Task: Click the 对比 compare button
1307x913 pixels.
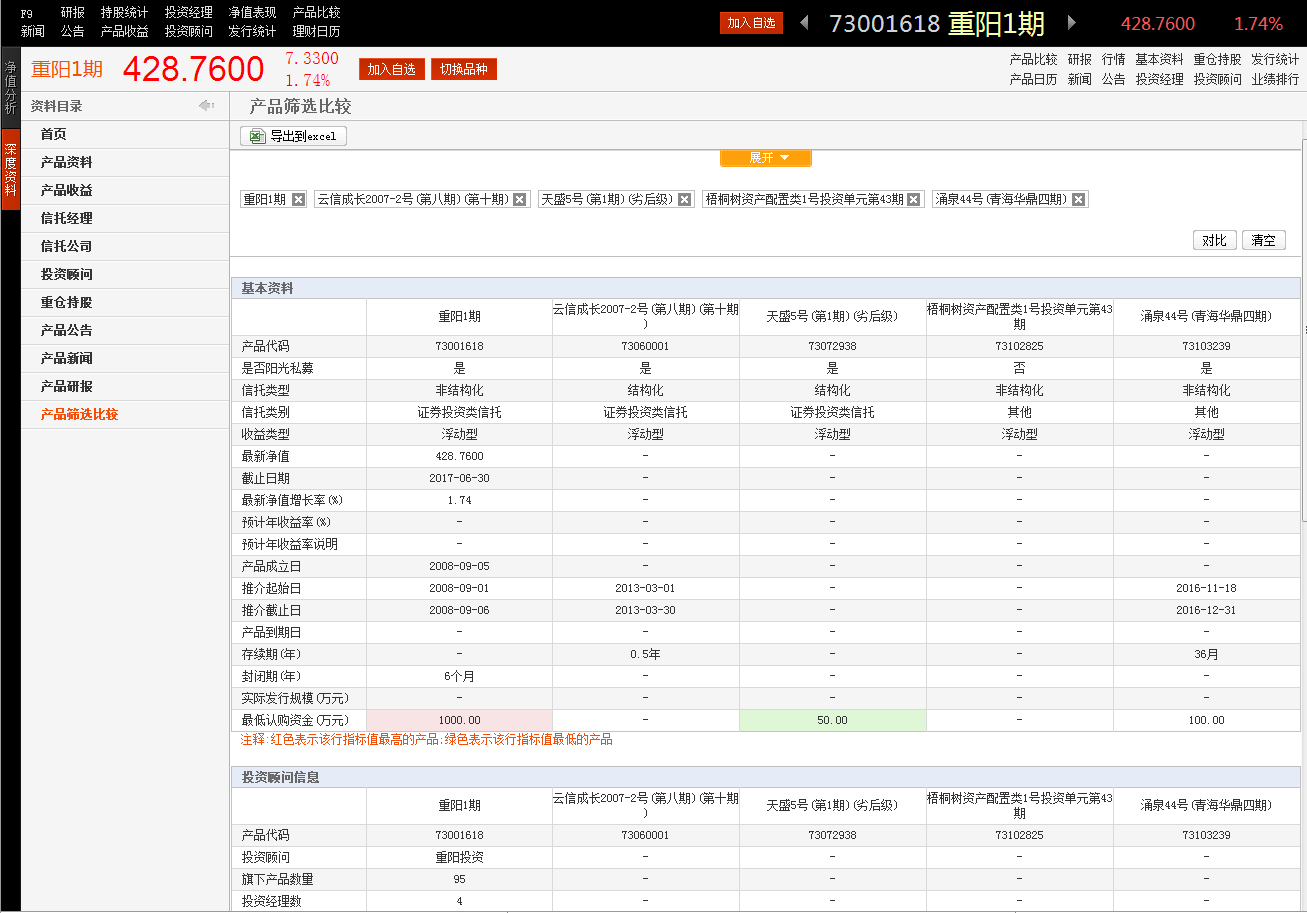Action: click(x=1214, y=240)
